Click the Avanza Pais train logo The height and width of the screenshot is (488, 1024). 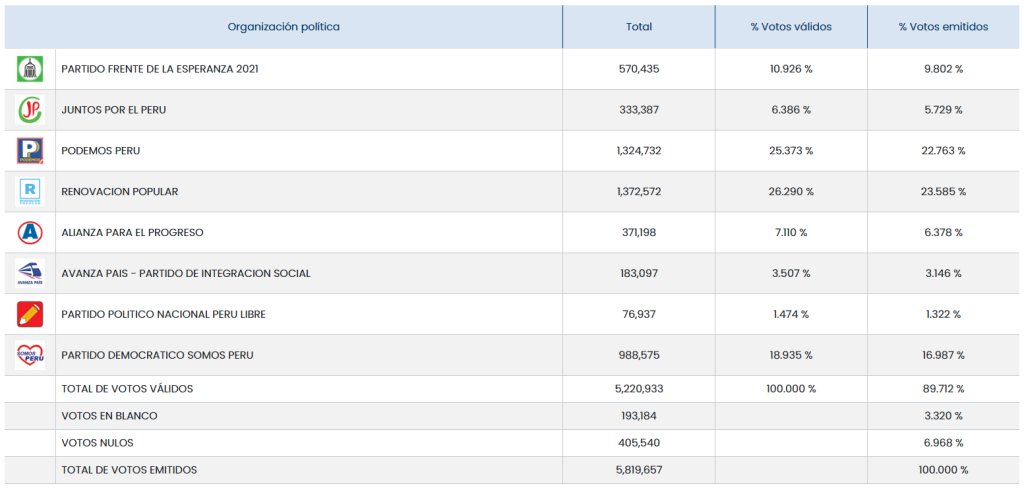pyautogui.click(x=30, y=273)
